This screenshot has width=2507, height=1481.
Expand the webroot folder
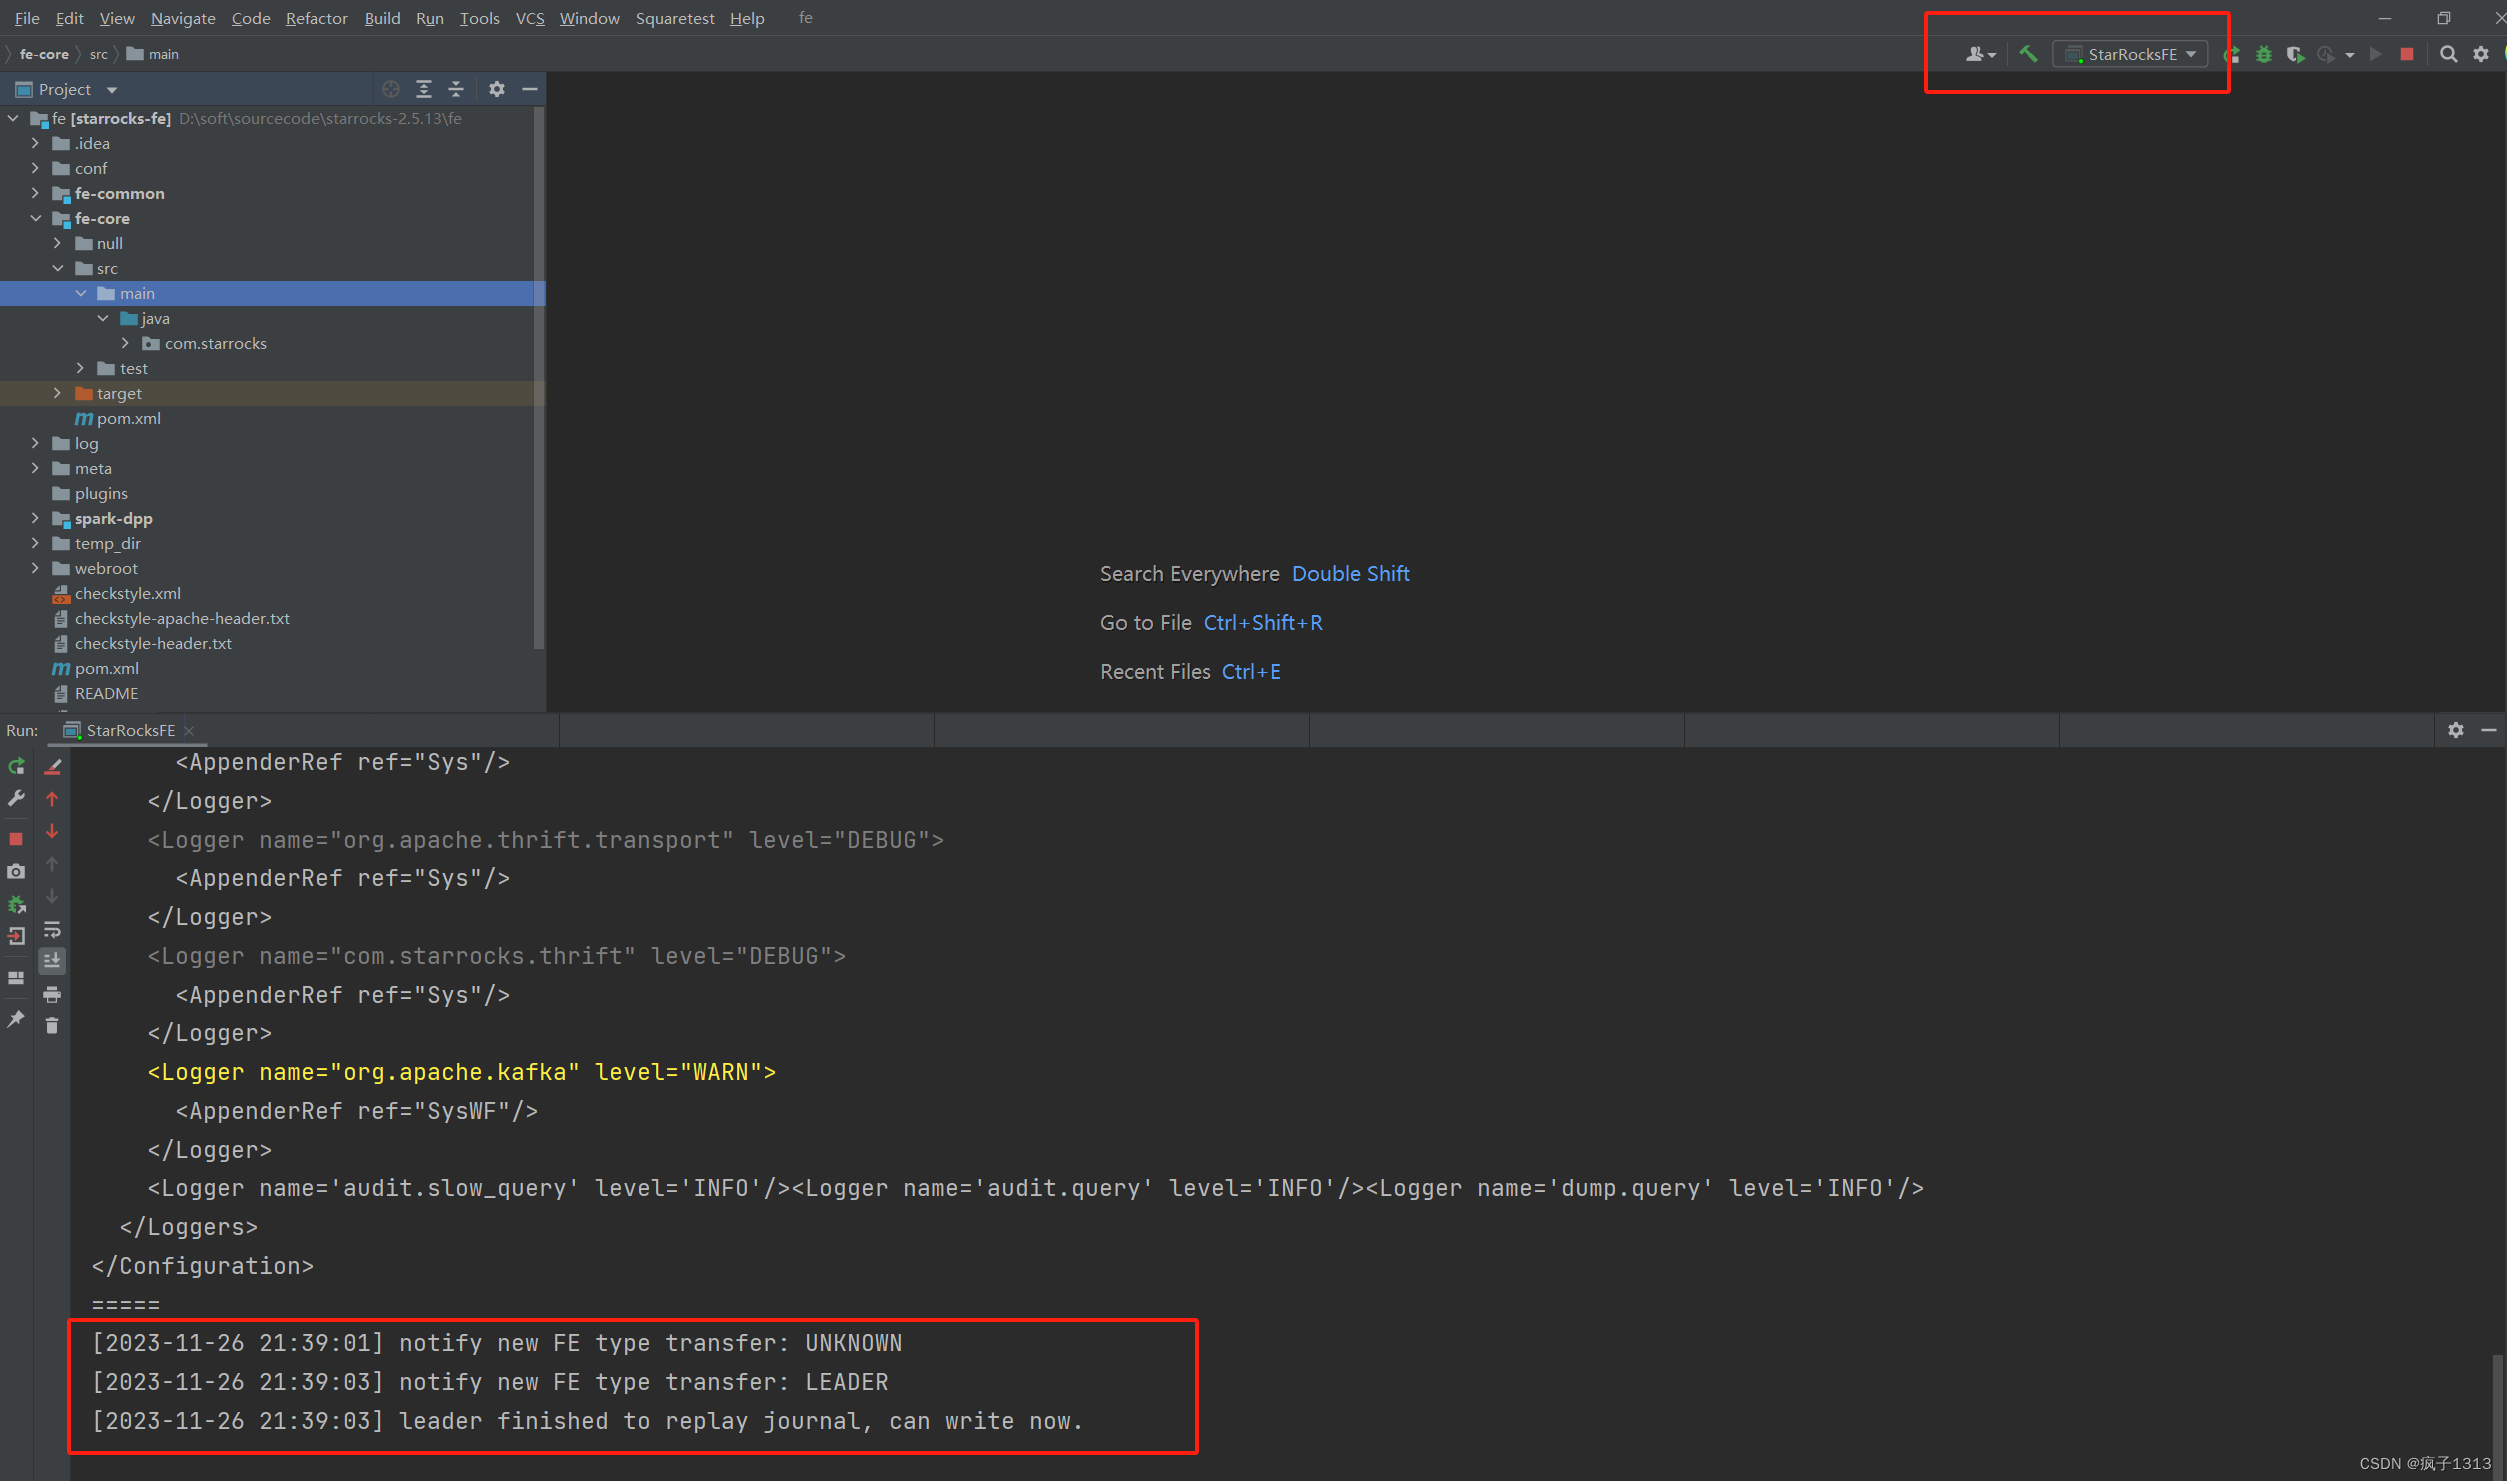tap(35, 568)
